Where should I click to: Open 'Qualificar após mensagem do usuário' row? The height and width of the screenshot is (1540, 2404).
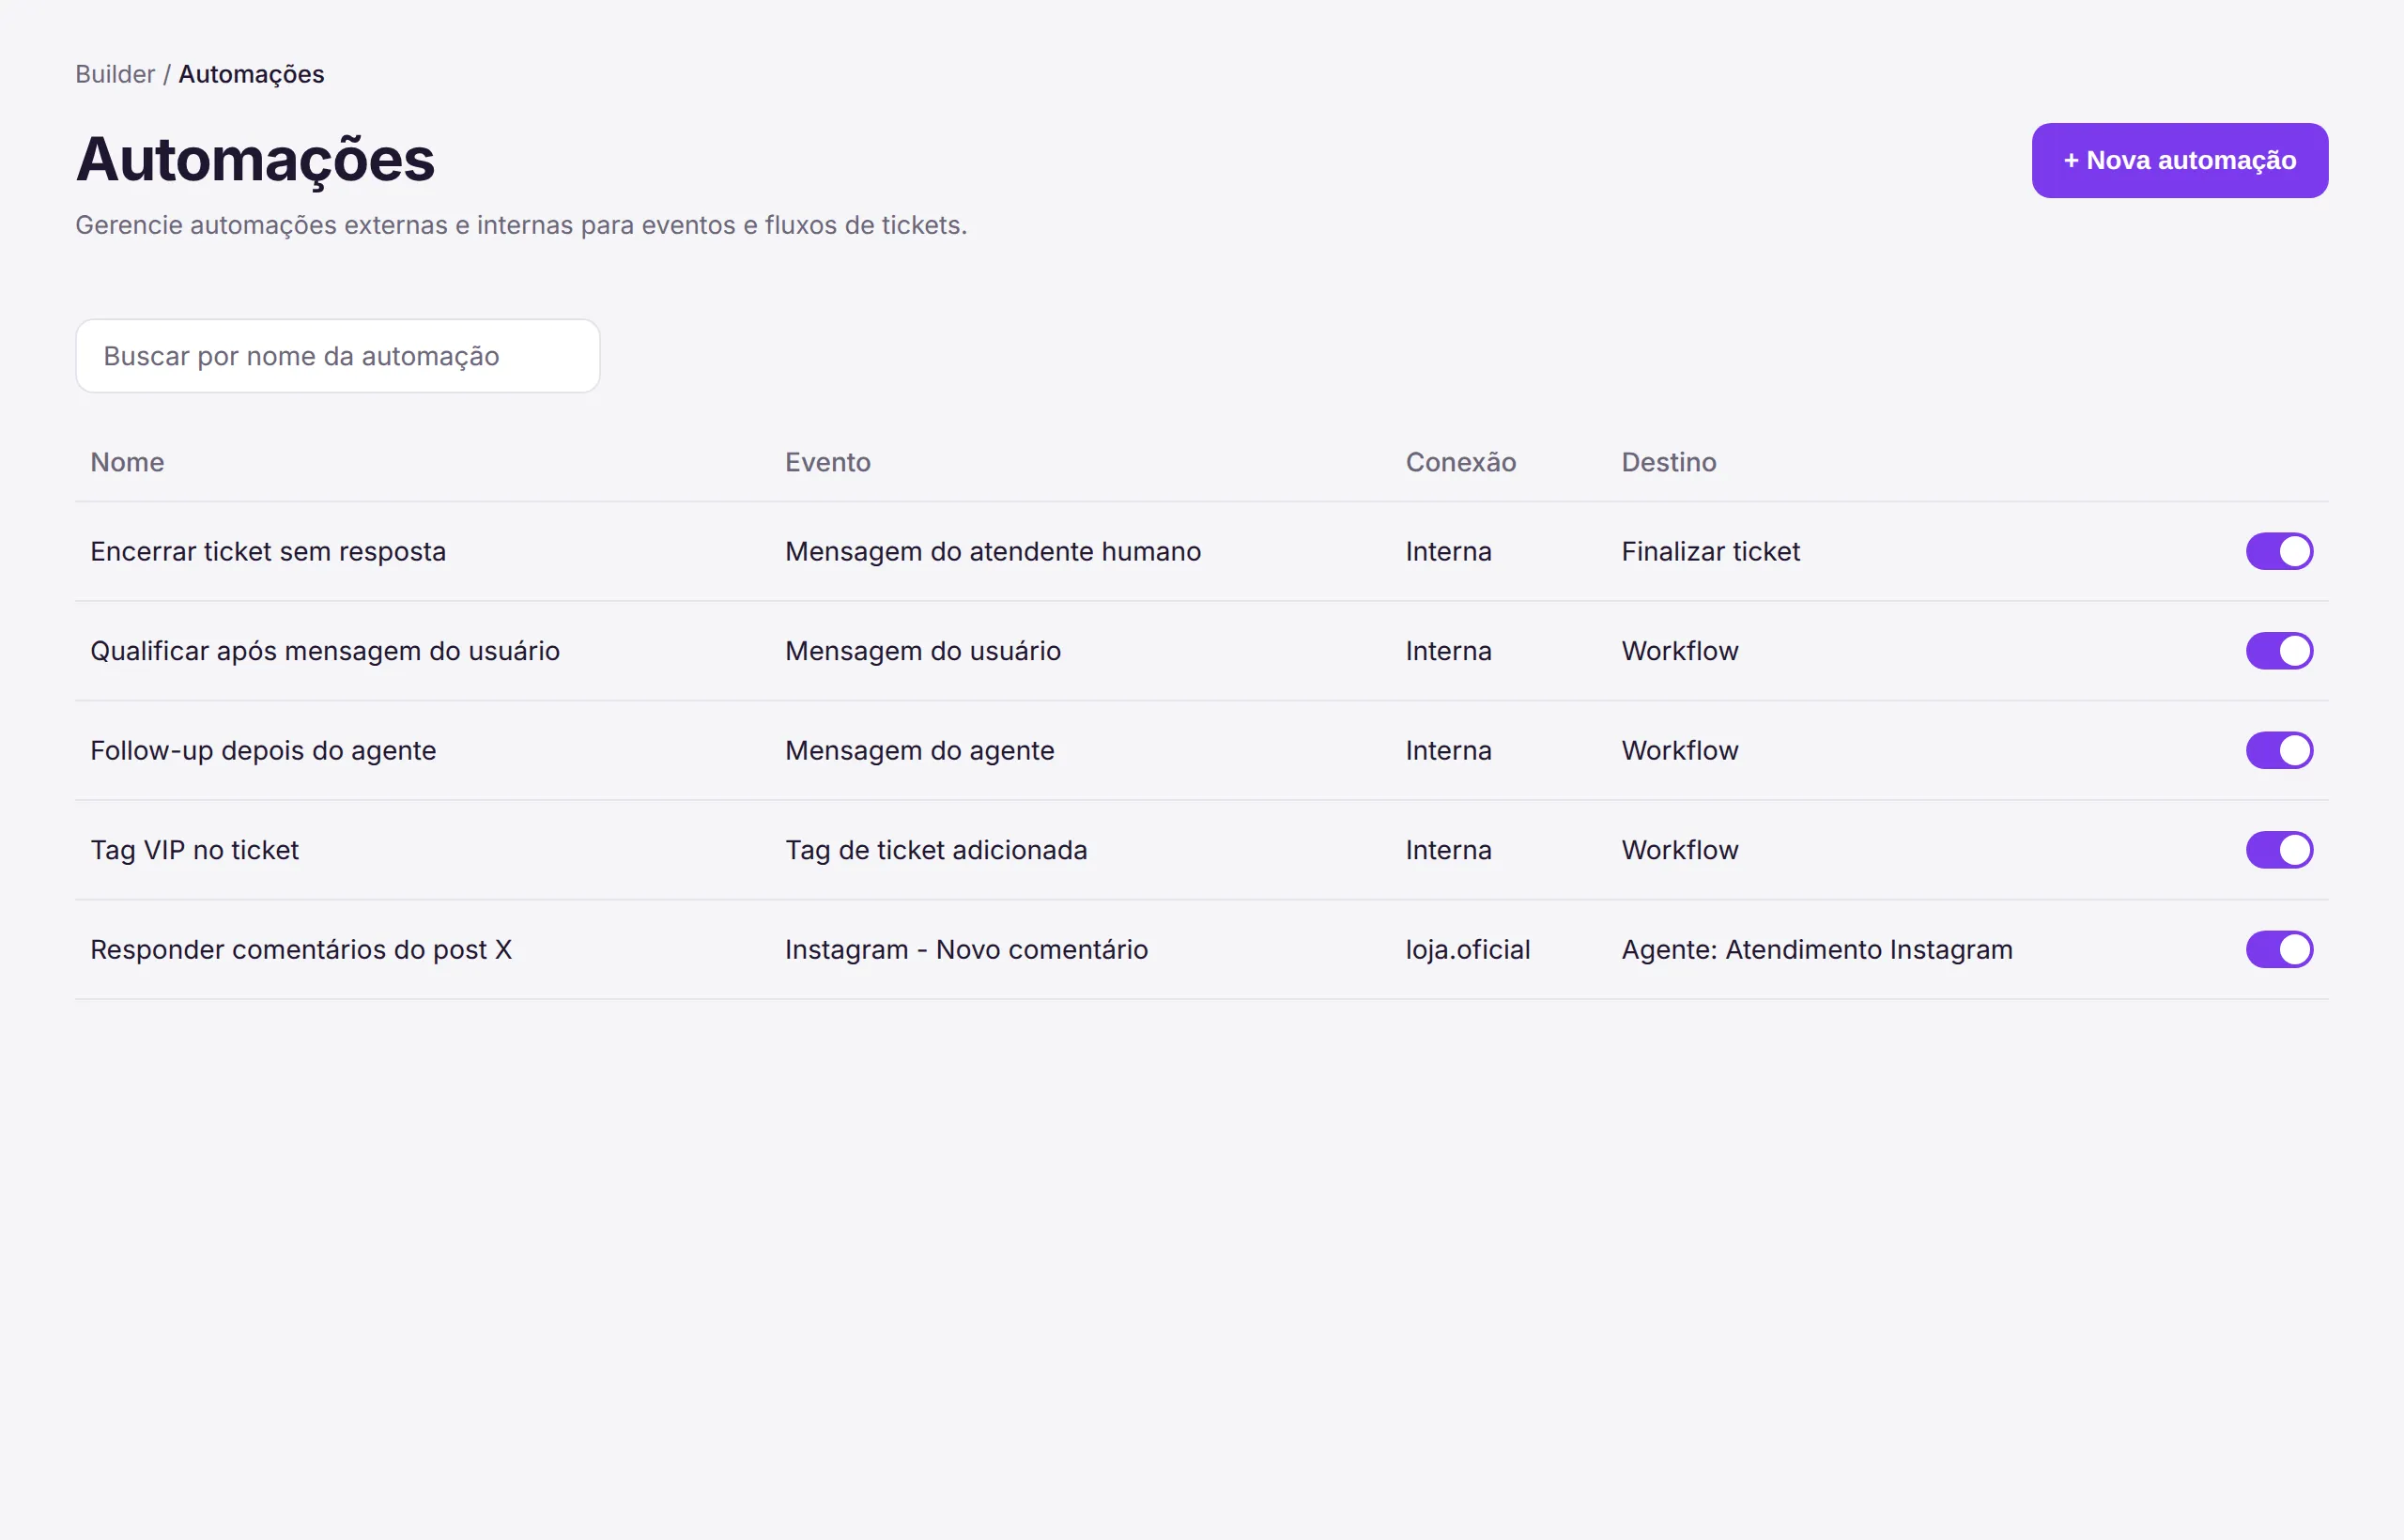coord(325,651)
